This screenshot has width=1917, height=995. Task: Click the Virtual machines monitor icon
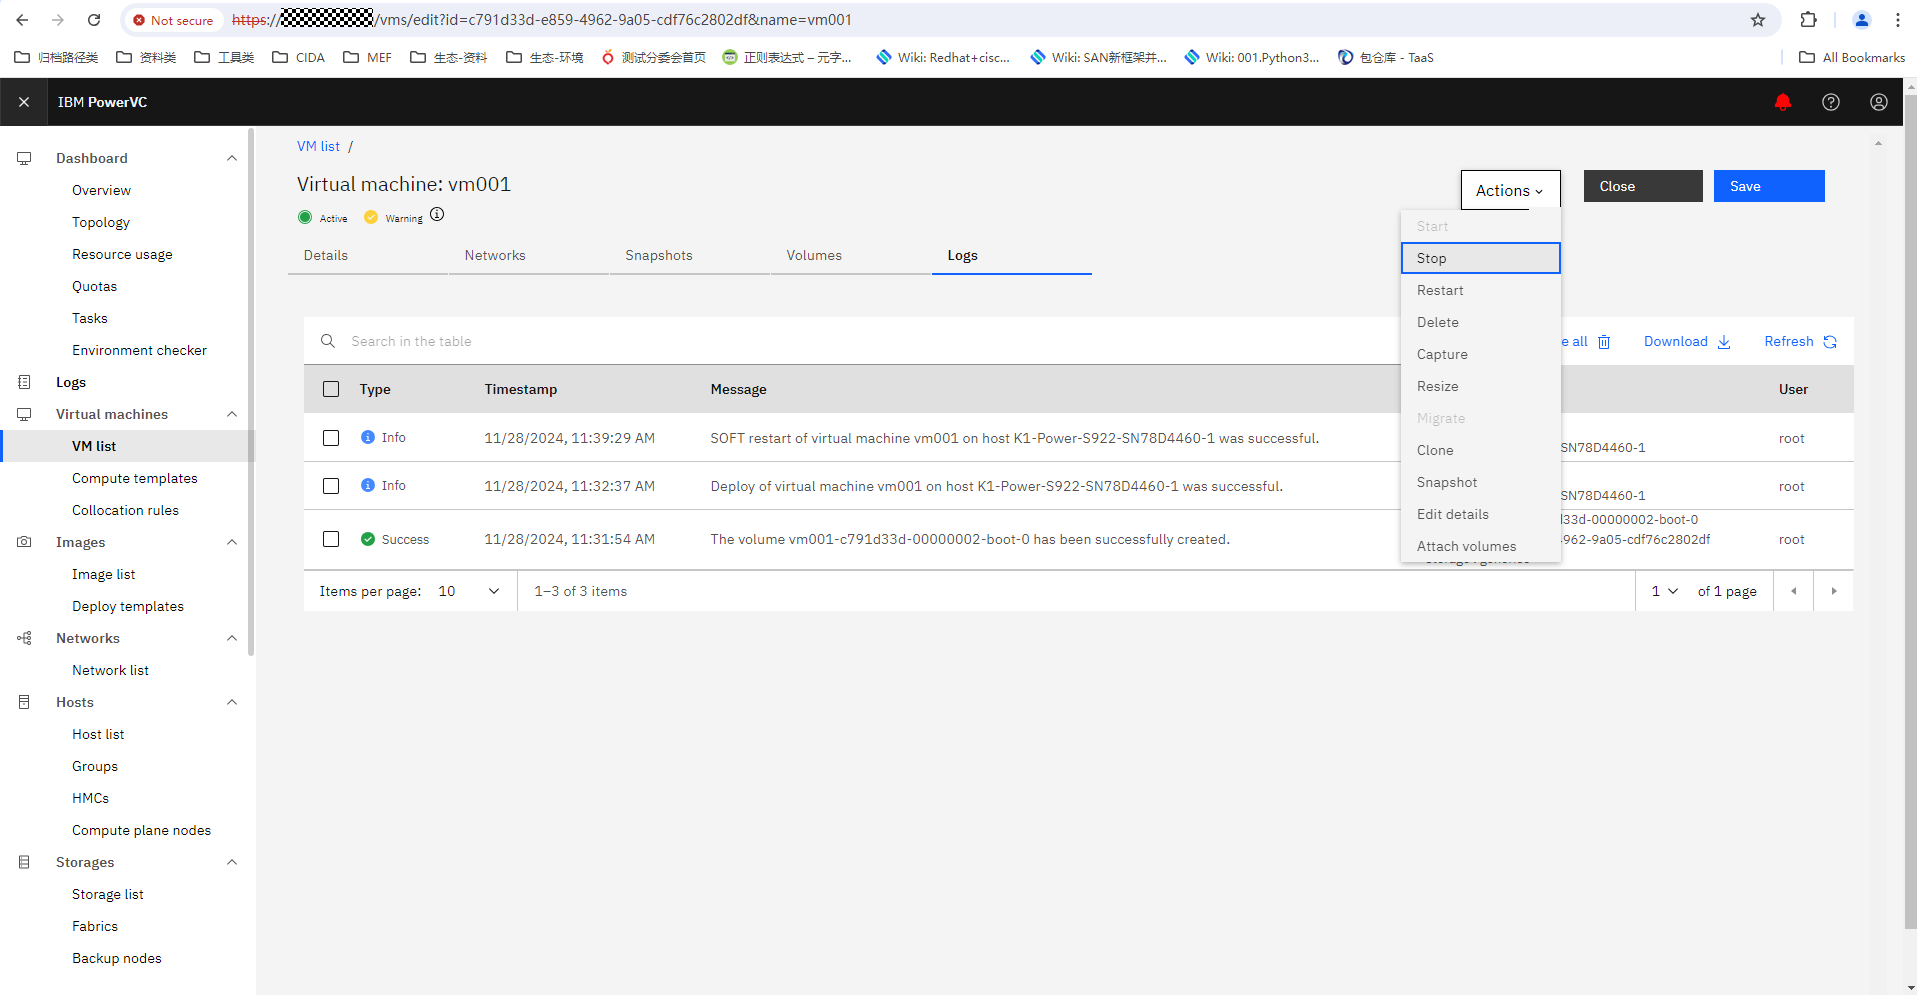coord(24,414)
